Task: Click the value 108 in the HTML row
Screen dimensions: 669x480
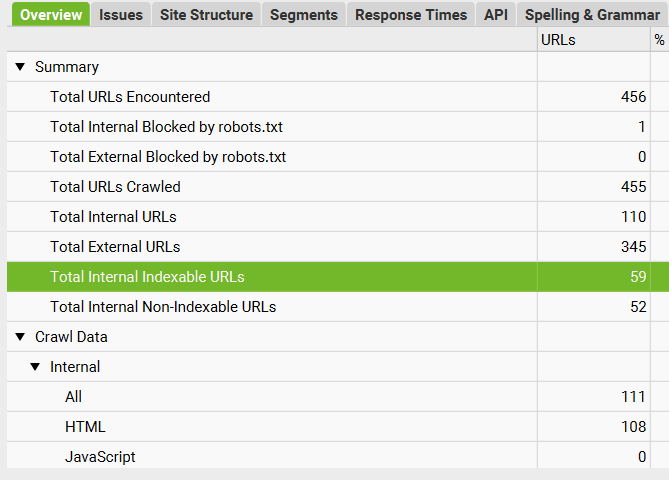Action: (634, 427)
